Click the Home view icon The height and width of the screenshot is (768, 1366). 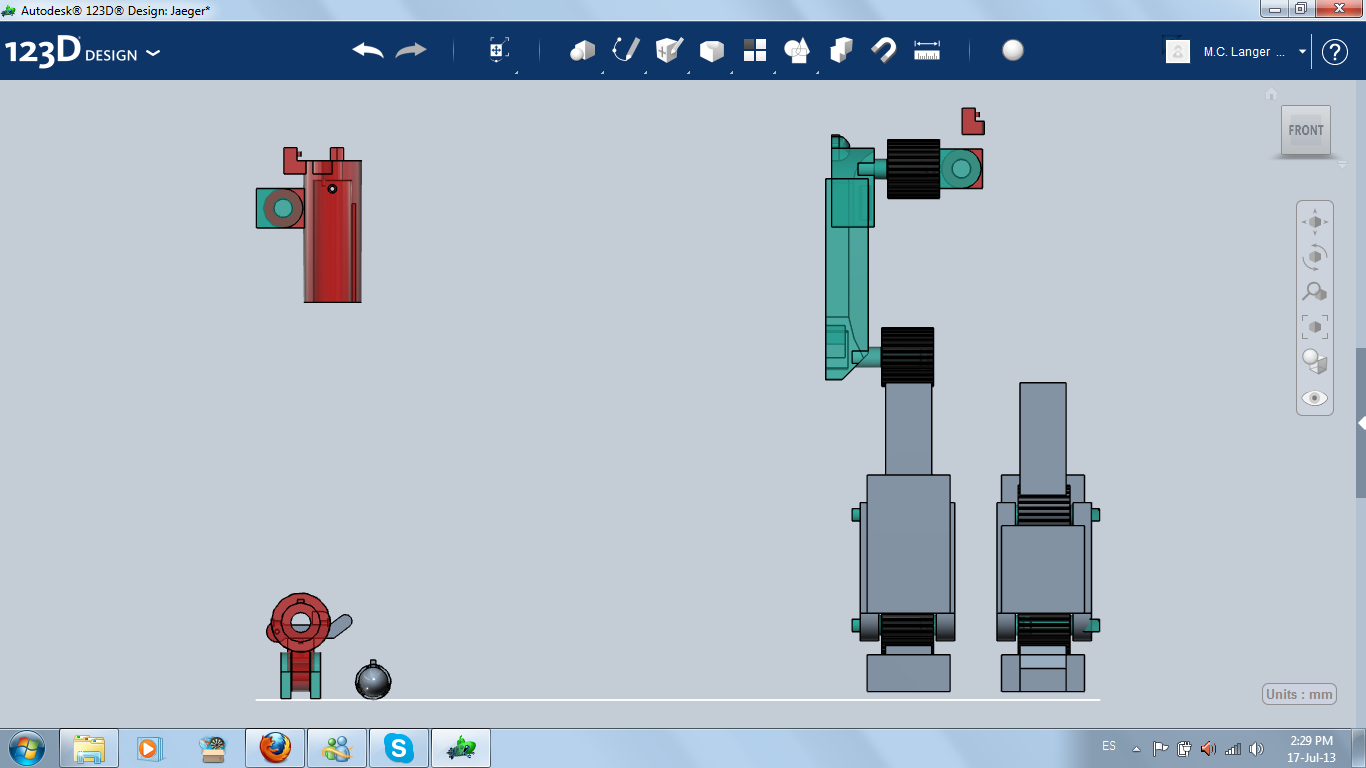[x=1271, y=94]
